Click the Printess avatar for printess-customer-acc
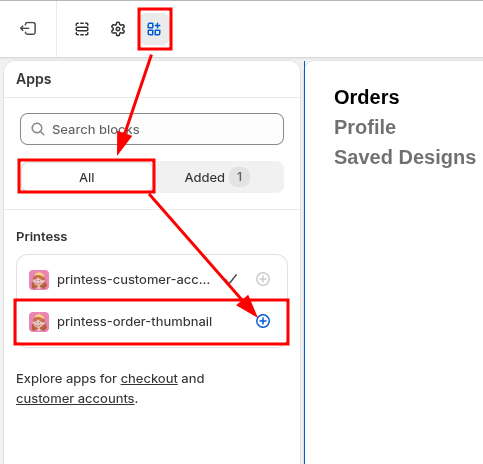 [x=39, y=280]
